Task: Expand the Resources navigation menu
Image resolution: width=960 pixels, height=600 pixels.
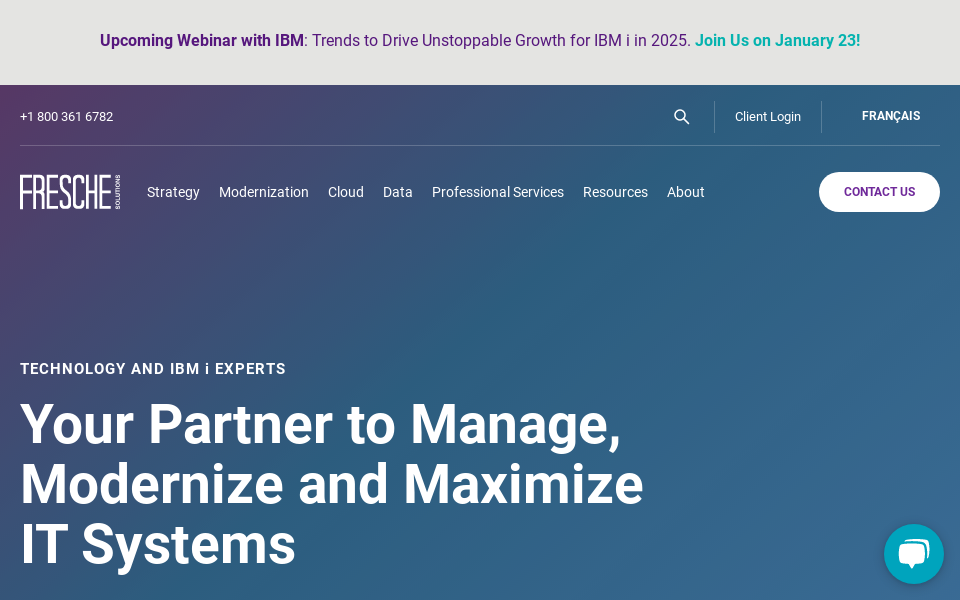Action: [x=615, y=192]
